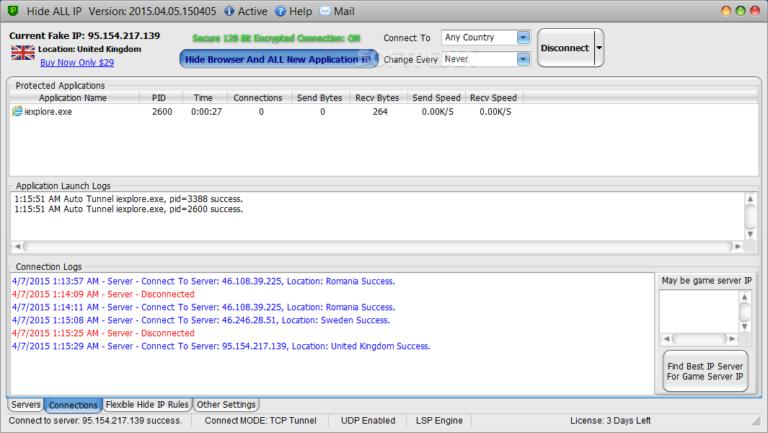Viewport: 768px width, 433px height.
Task: Sort by Recv Speed column header
Action: (494, 98)
